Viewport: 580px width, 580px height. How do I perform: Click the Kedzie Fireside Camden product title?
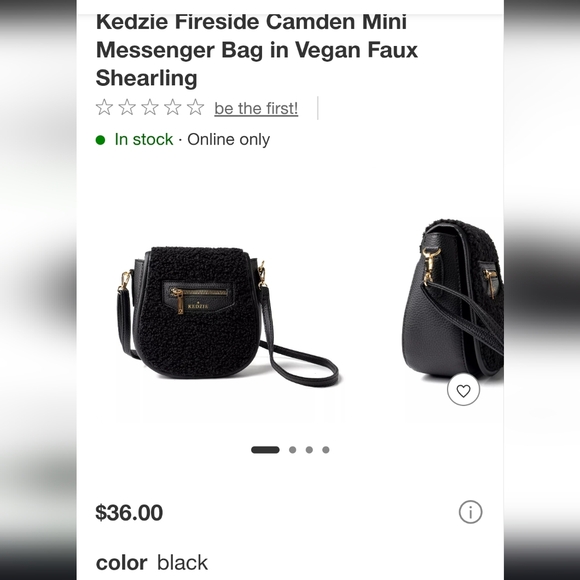(x=257, y=50)
